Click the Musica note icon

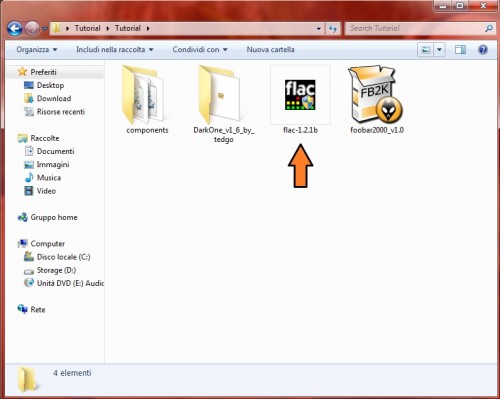[29, 177]
